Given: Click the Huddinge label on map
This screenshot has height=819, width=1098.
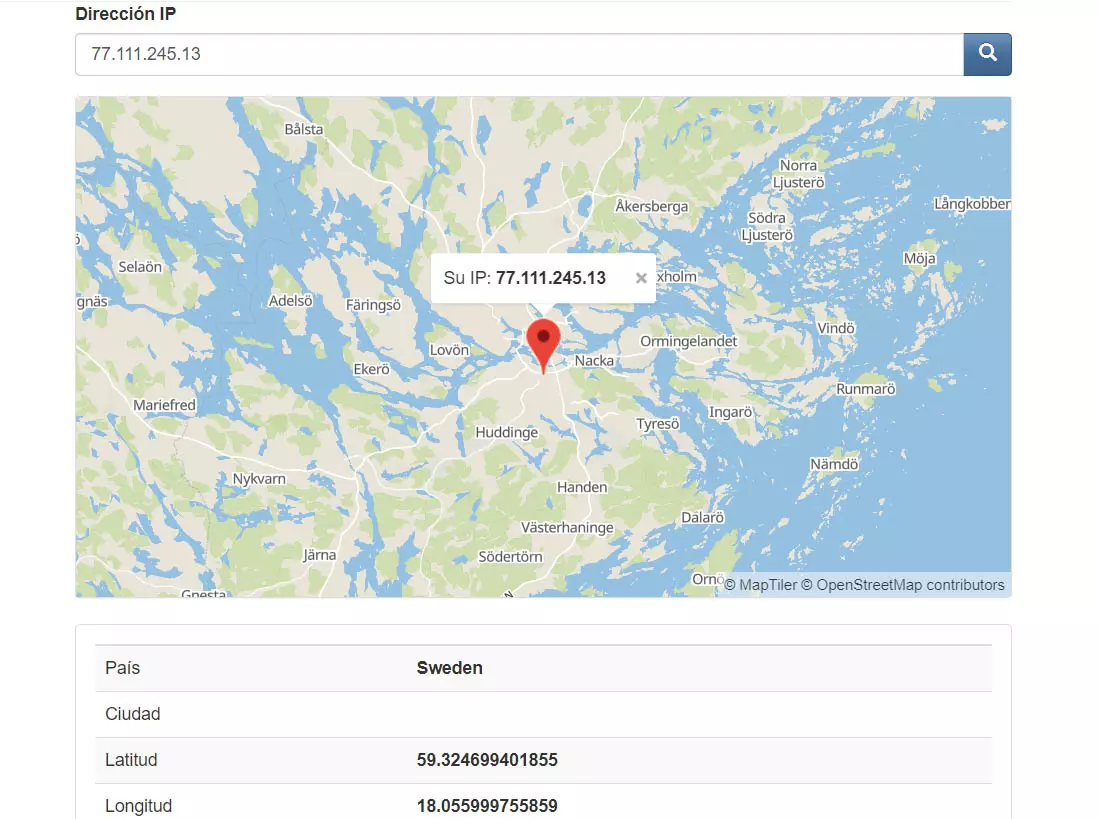Looking at the screenshot, I should coord(507,433).
